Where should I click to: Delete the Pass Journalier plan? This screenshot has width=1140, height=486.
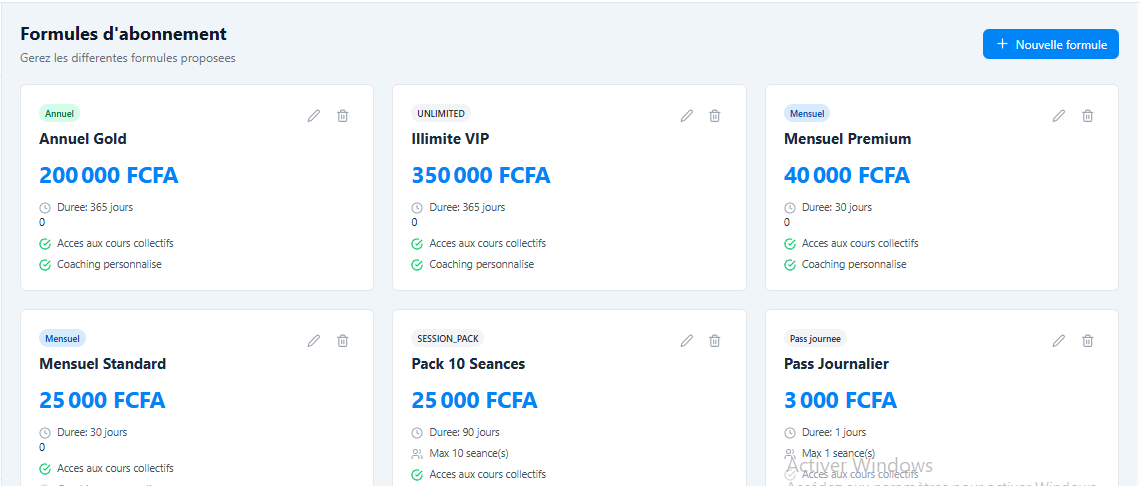click(x=1088, y=340)
